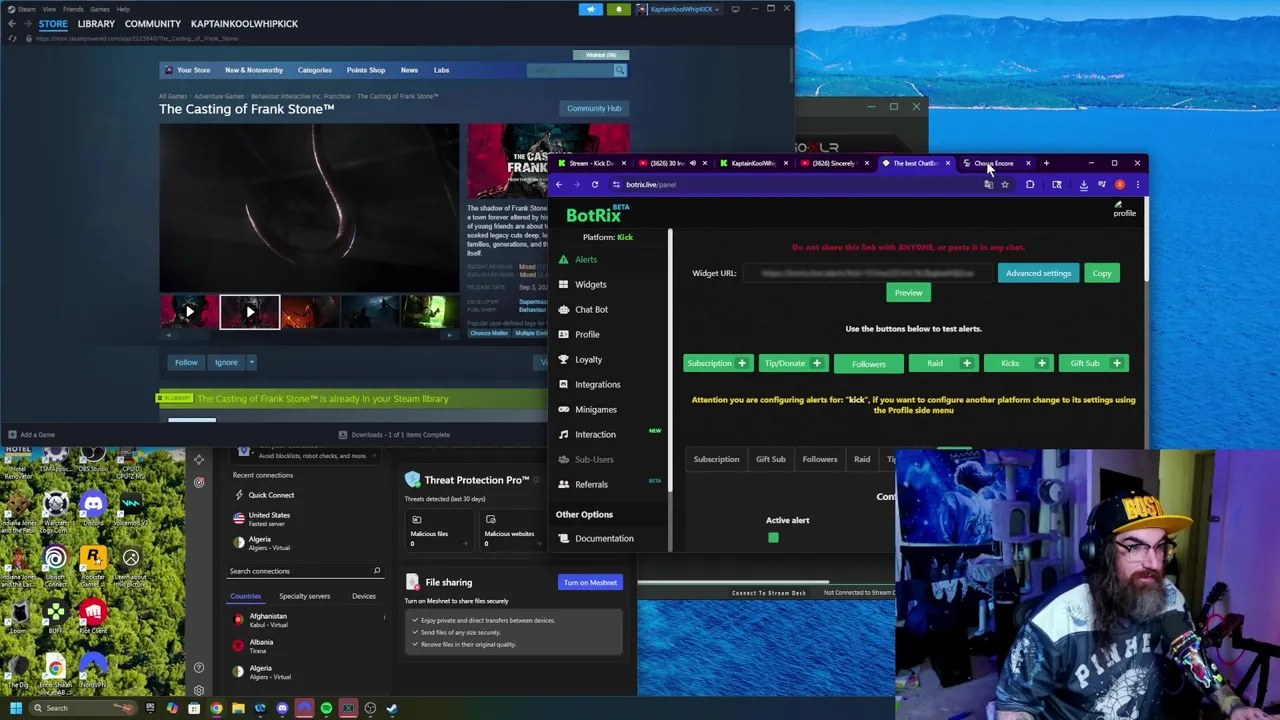
Task: Open Profile in the BotRix sidebar
Action: pos(587,334)
